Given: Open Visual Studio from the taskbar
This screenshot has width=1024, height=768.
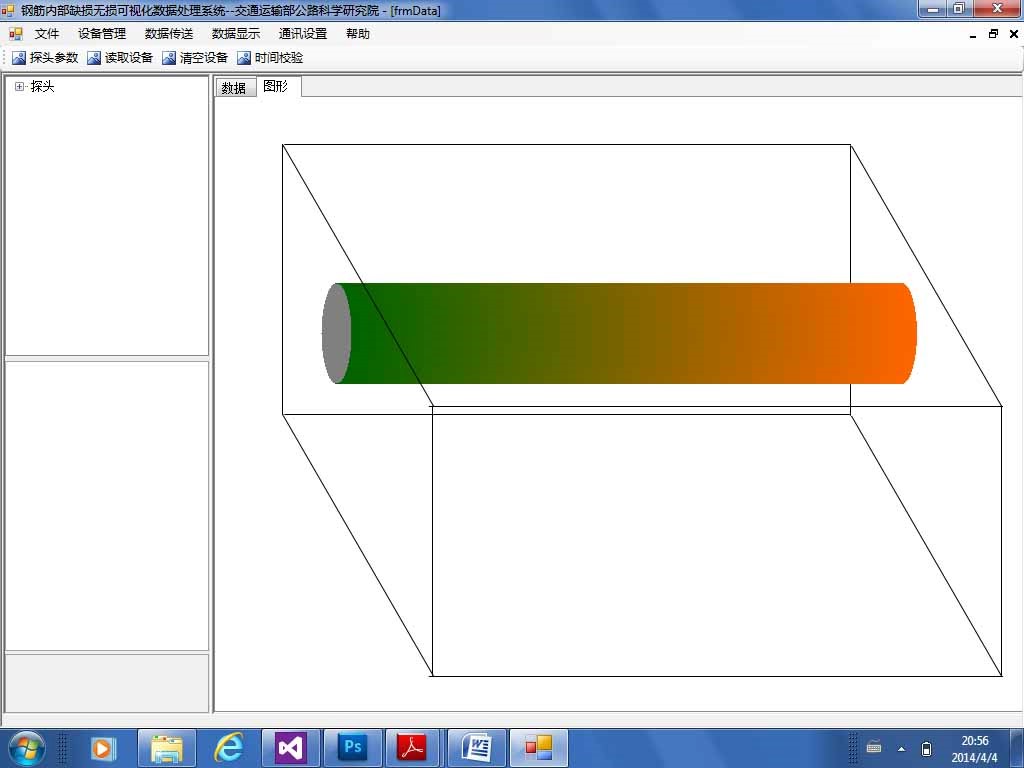Looking at the screenshot, I should pos(289,747).
